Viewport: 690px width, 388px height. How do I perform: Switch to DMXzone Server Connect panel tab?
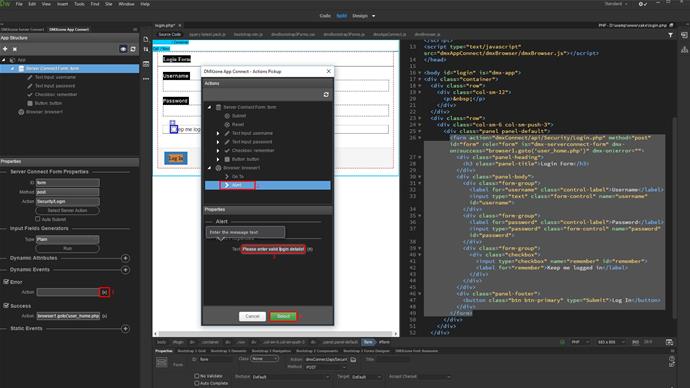23,29
